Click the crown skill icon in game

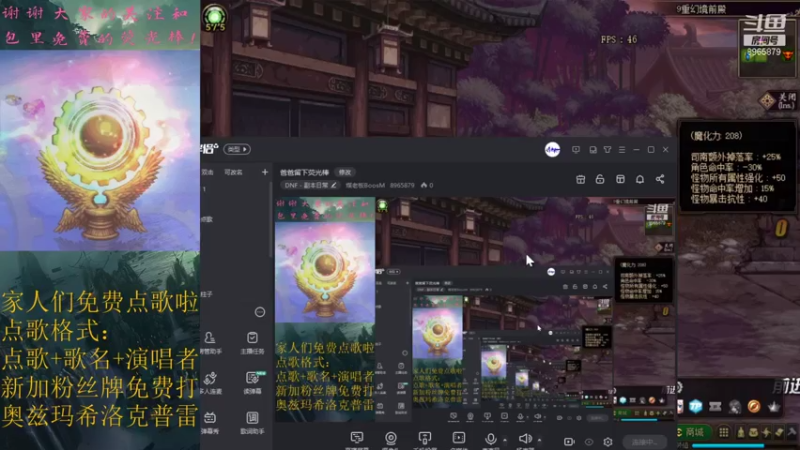click(x=774, y=406)
